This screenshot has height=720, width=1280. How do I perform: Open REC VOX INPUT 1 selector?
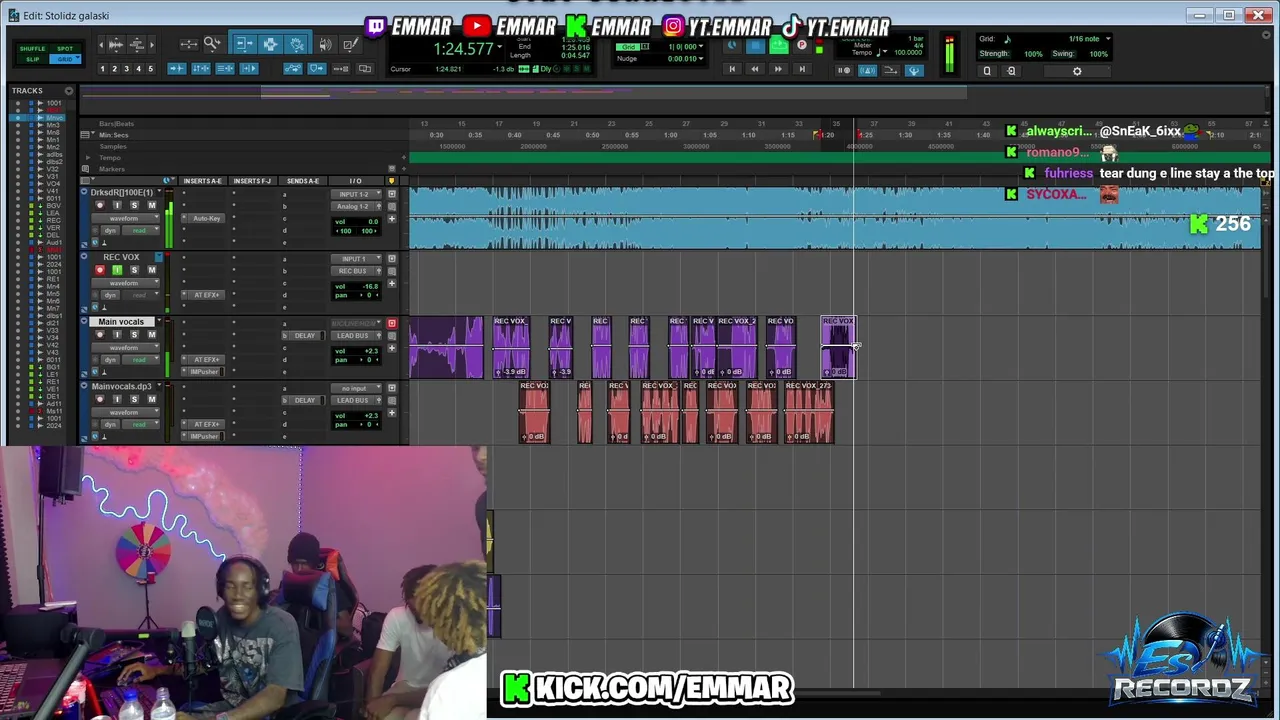[x=356, y=259]
